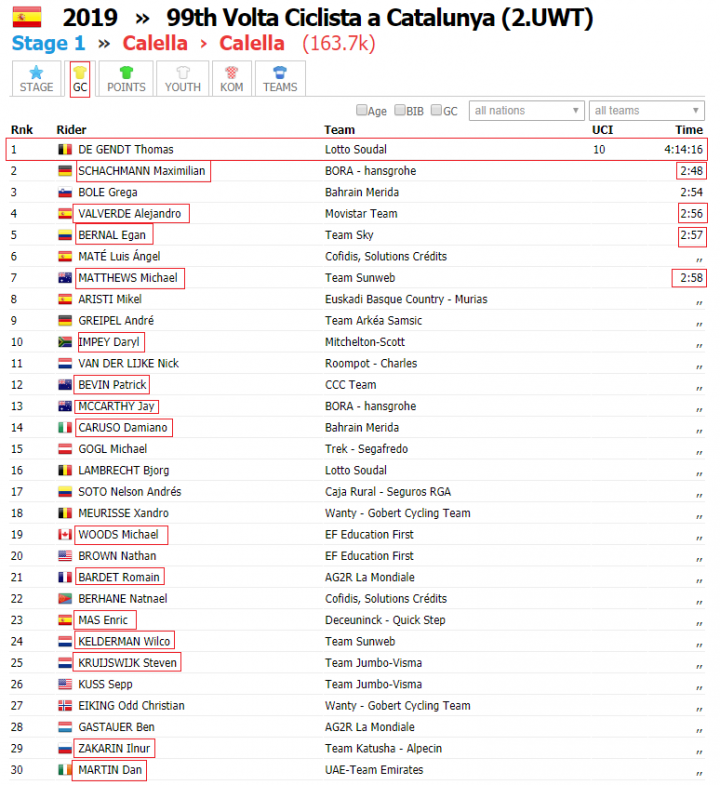Click the Team column header
720x785 pixels.
339,130
